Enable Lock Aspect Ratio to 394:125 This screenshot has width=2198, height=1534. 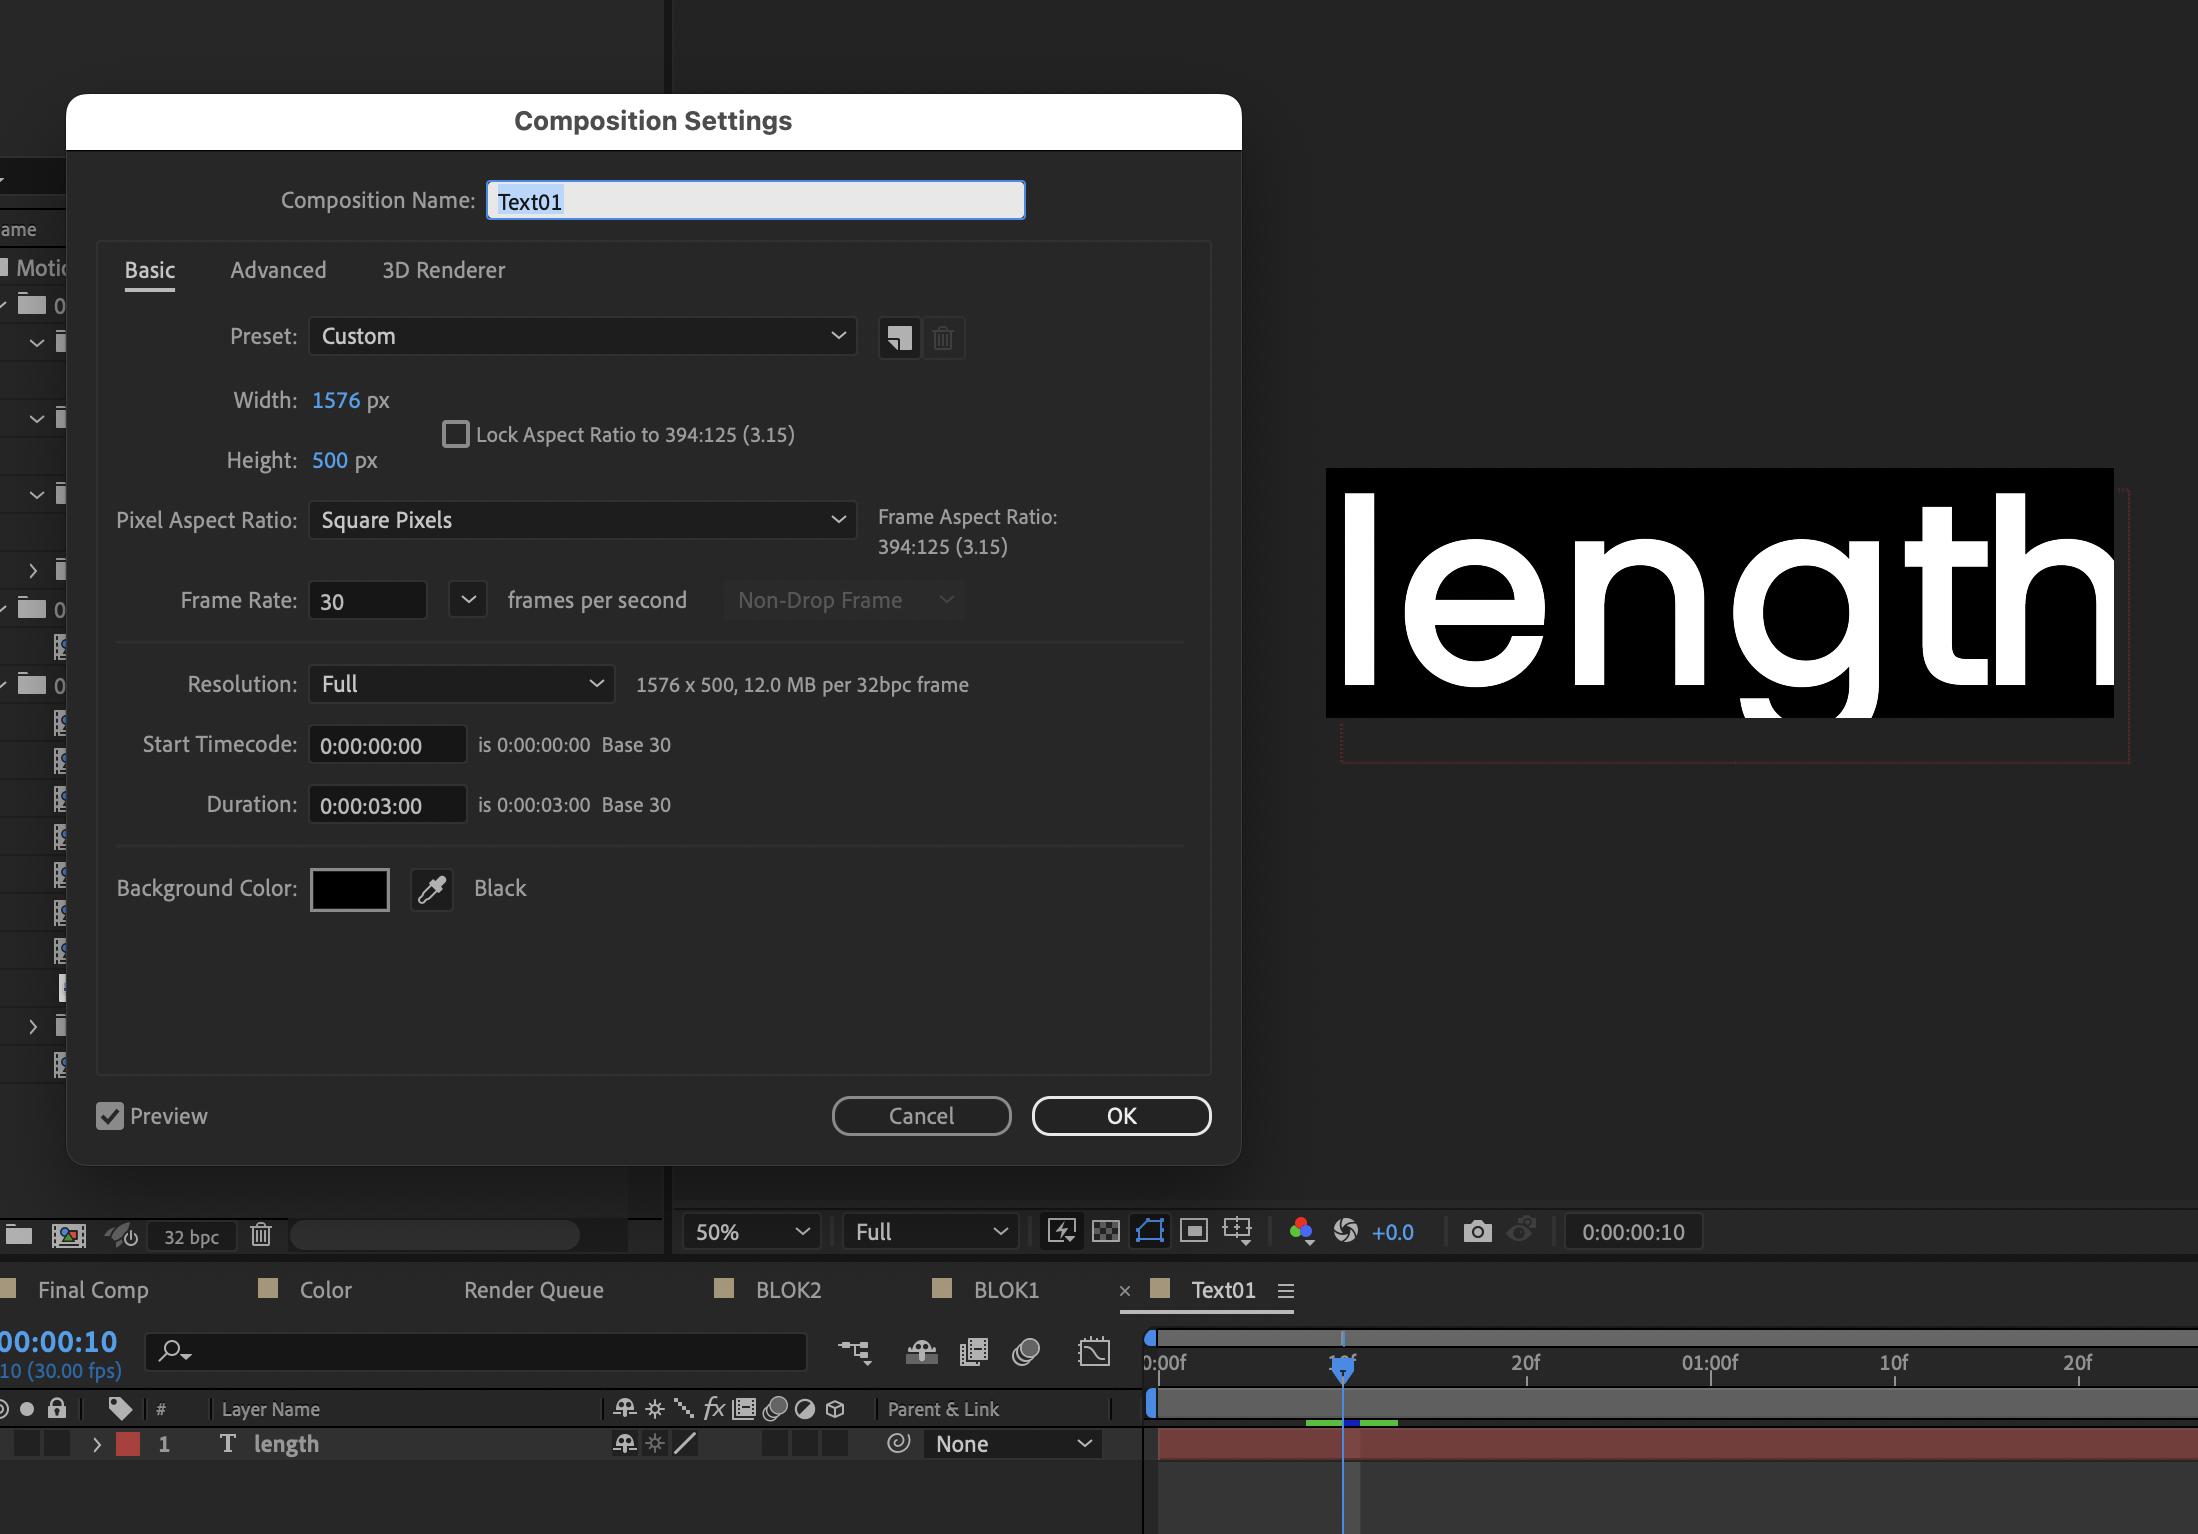point(456,433)
